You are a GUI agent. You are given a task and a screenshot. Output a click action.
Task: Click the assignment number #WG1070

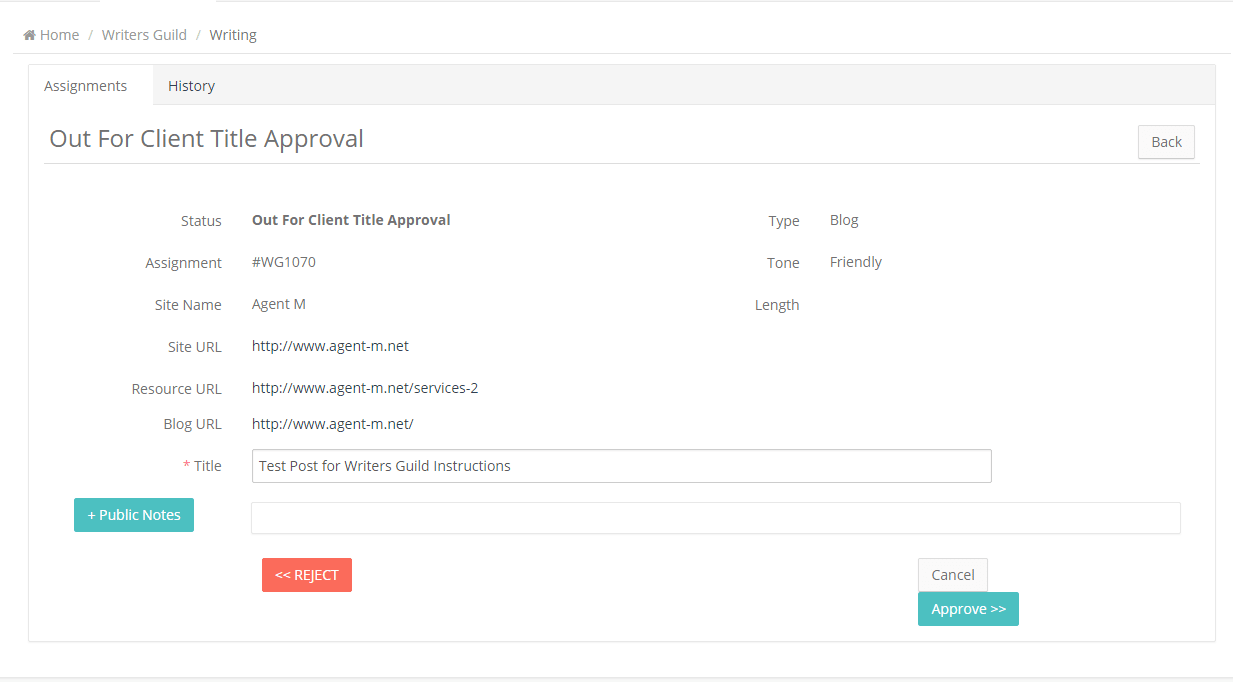tap(284, 262)
